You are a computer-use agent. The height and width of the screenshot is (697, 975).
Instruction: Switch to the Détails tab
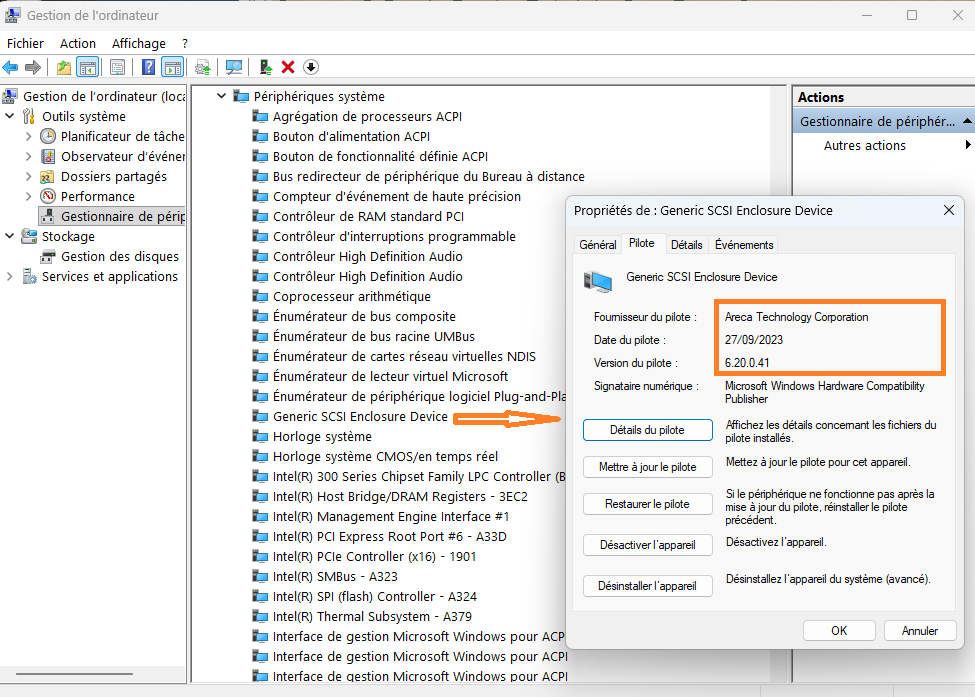(x=686, y=244)
